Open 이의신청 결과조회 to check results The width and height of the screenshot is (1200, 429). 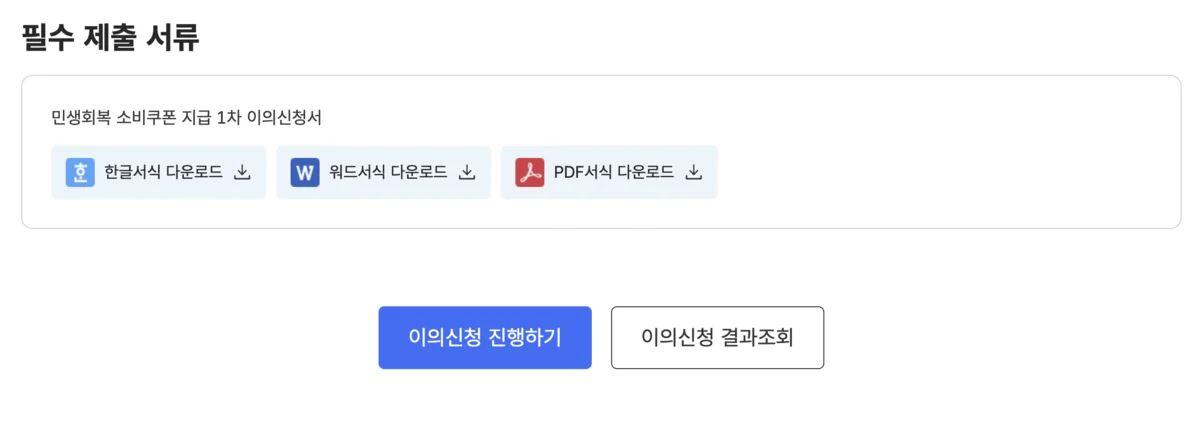click(717, 338)
